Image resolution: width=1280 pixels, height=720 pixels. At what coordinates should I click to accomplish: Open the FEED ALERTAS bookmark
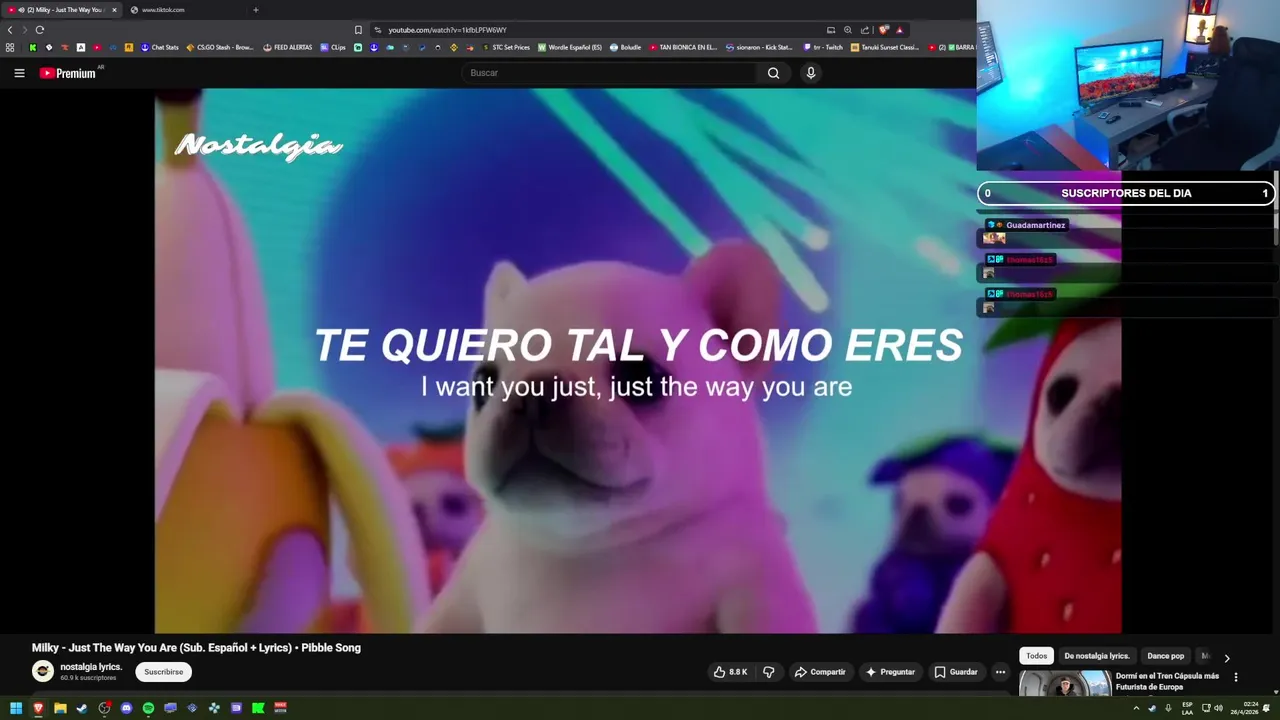[288, 47]
